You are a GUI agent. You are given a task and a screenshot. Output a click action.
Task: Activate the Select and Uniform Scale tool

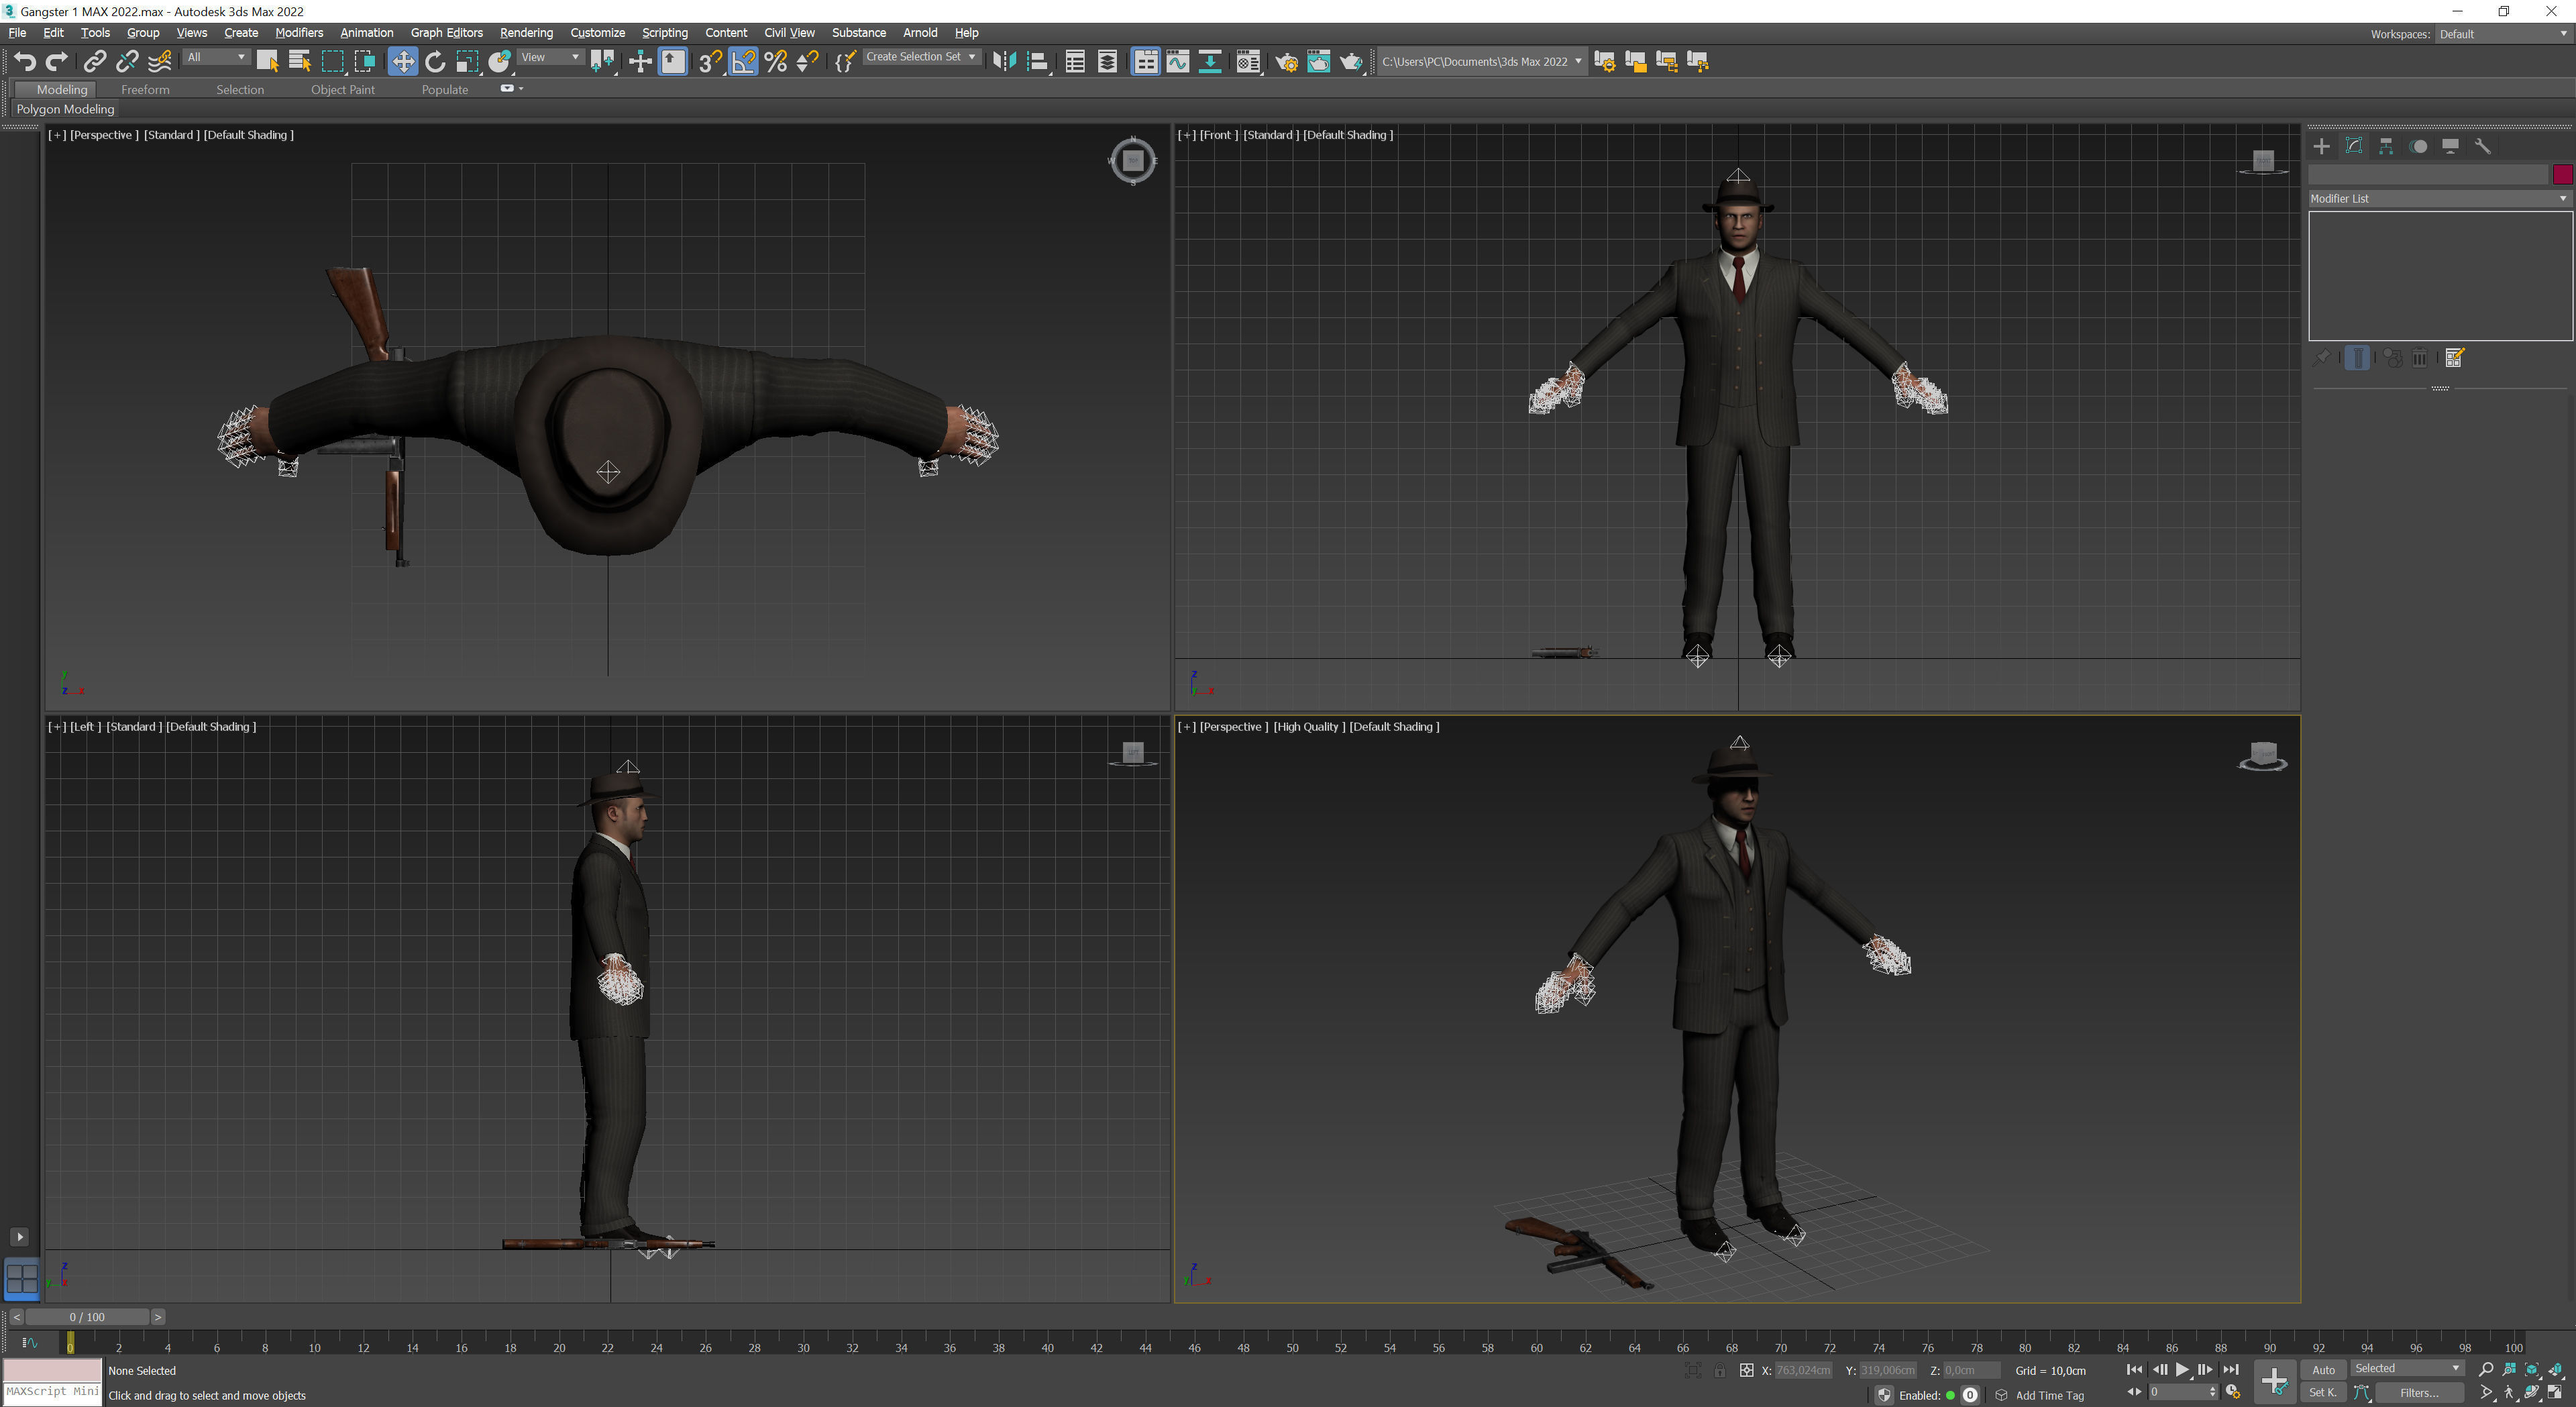click(x=467, y=62)
